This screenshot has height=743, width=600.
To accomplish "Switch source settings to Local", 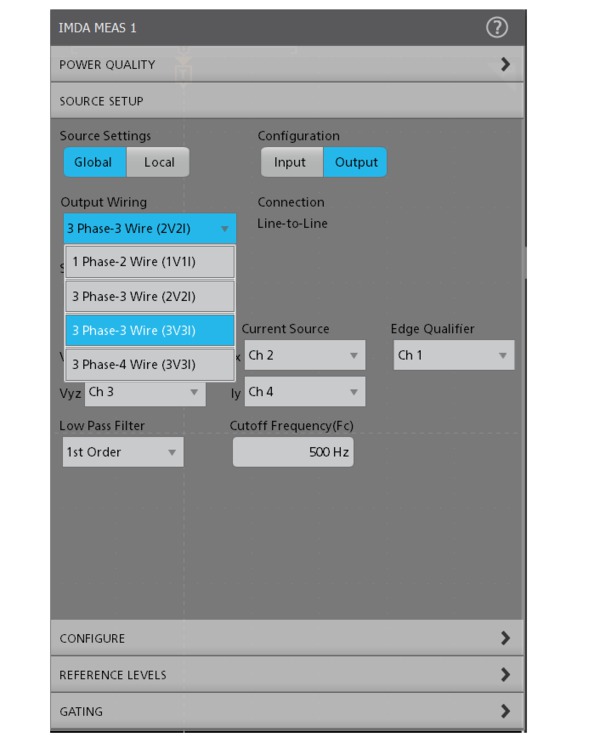I will [x=158, y=162].
